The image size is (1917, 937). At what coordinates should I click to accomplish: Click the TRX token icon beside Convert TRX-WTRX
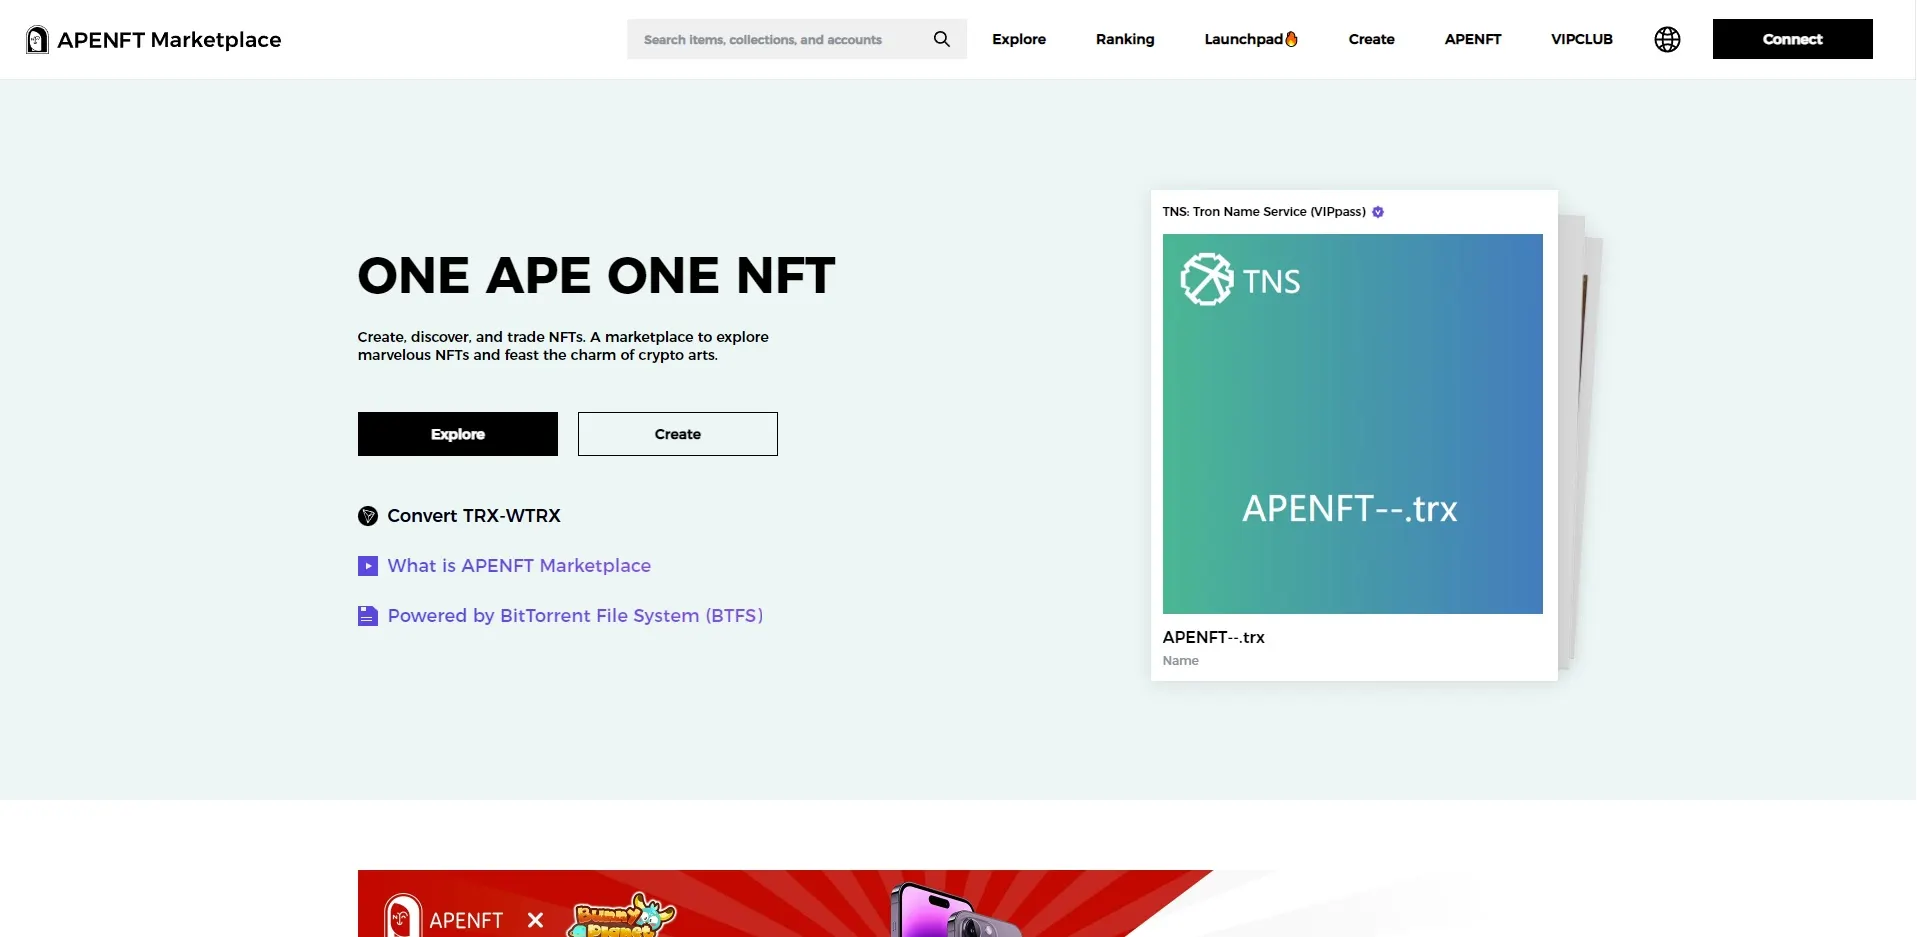367,515
